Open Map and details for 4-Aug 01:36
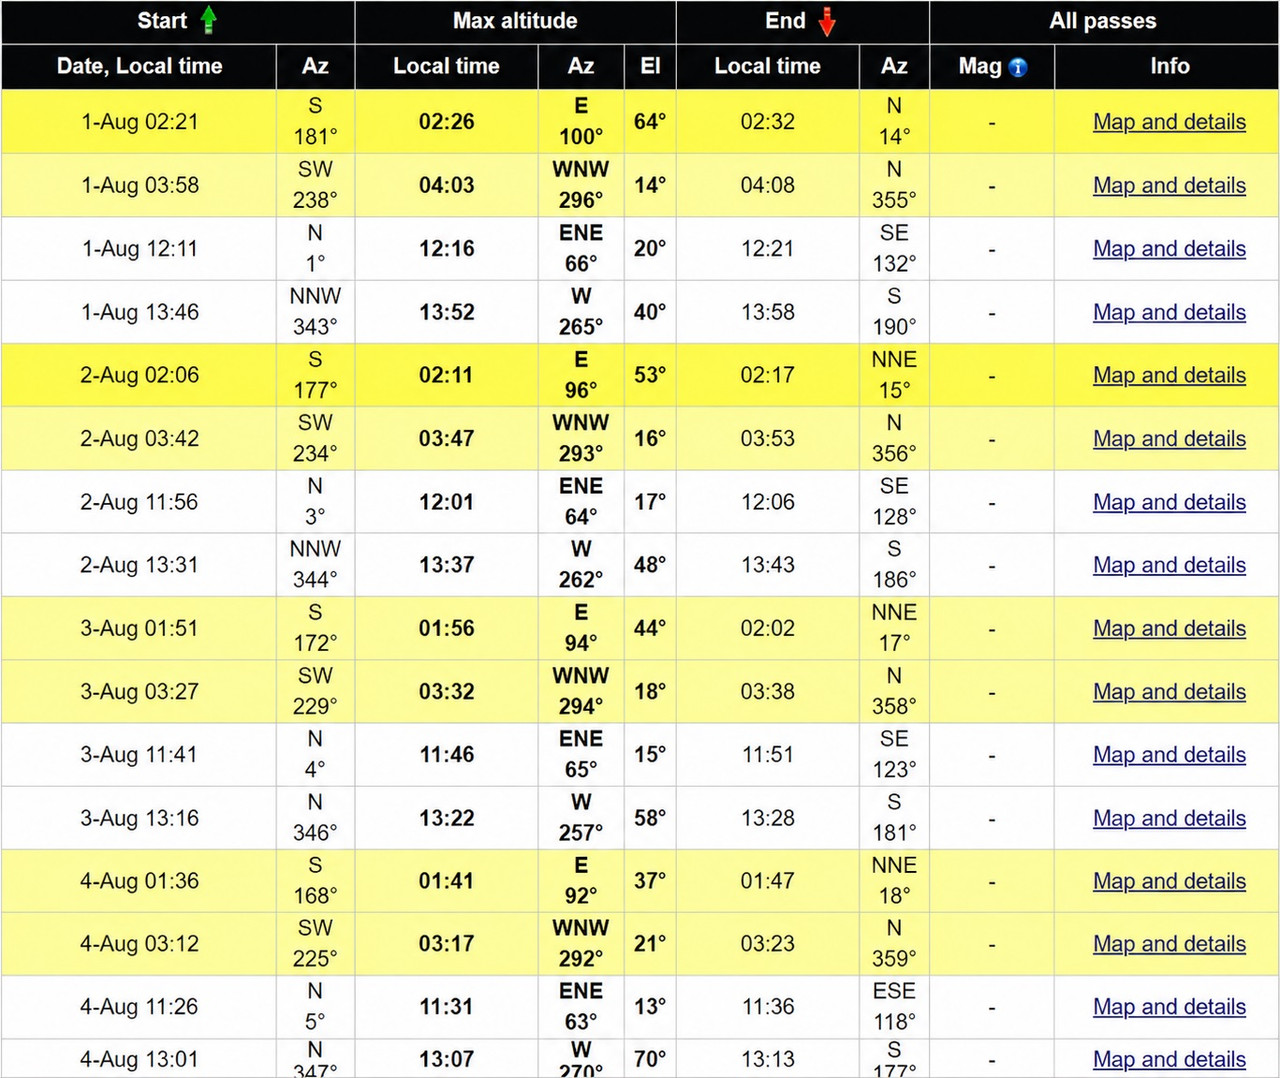The width and height of the screenshot is (1280, 1078). [x=1169, y=882]
